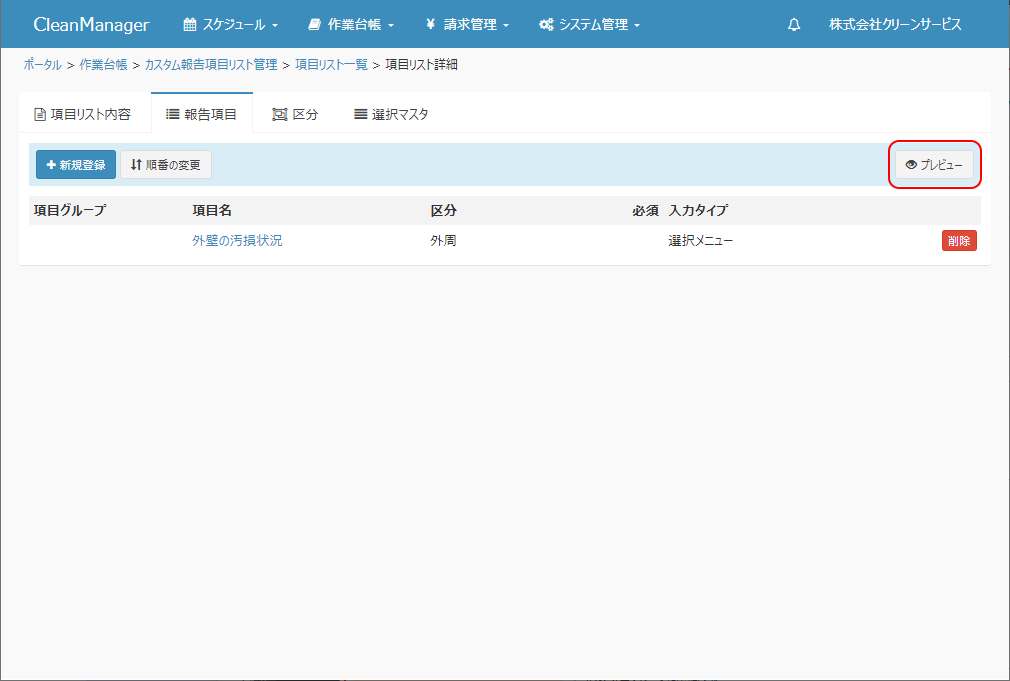Expand the 作業台帳 navigation menu
Screen dimensions: 1010x681
tap(351, 25)
